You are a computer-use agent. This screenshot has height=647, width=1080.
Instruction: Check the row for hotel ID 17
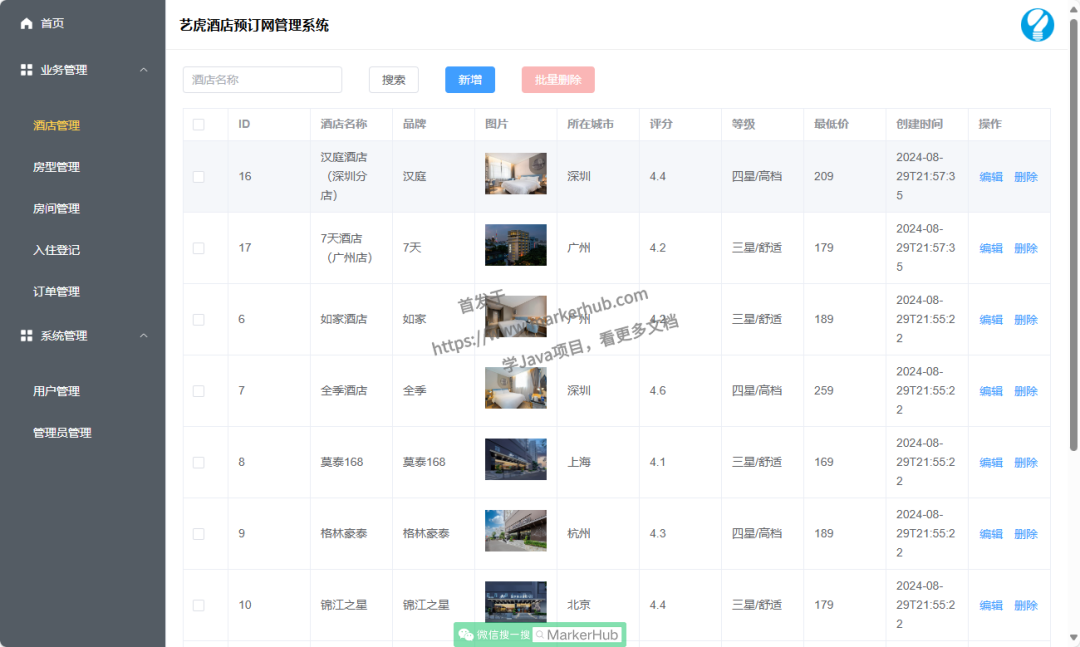[198, 248]
